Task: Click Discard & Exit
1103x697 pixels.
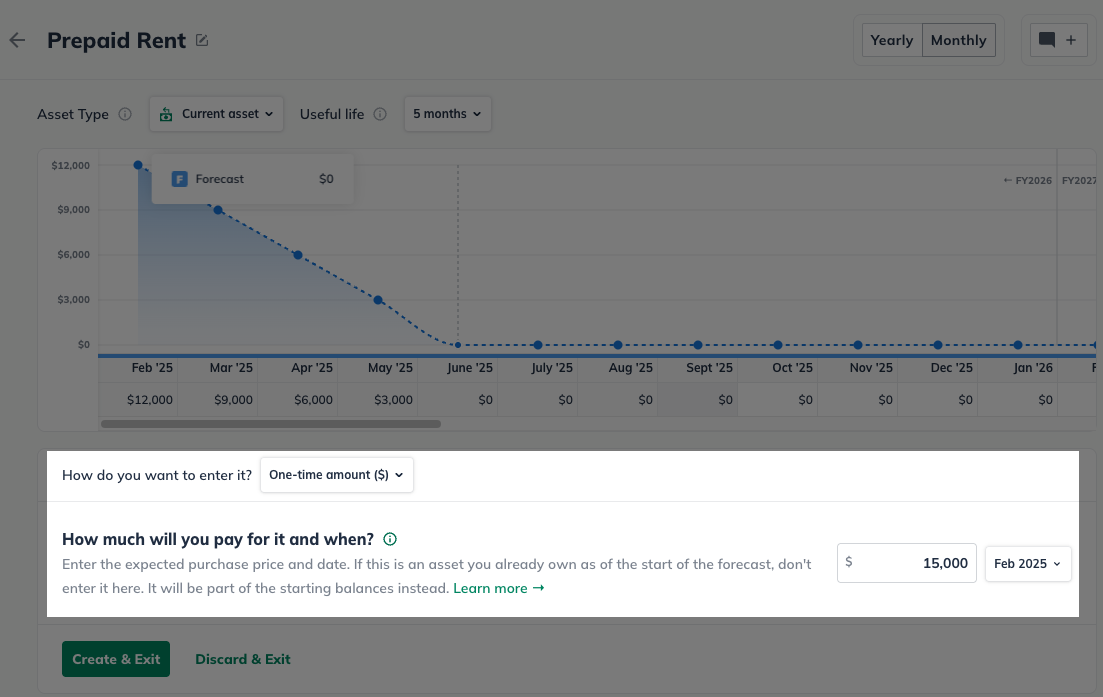Action: coord(243,659)
